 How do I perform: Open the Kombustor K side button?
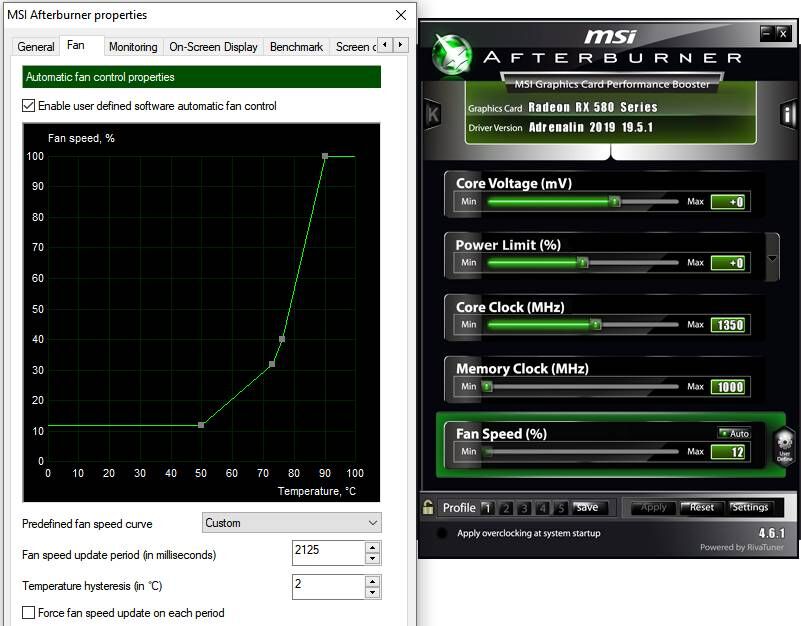click(433, 114)
